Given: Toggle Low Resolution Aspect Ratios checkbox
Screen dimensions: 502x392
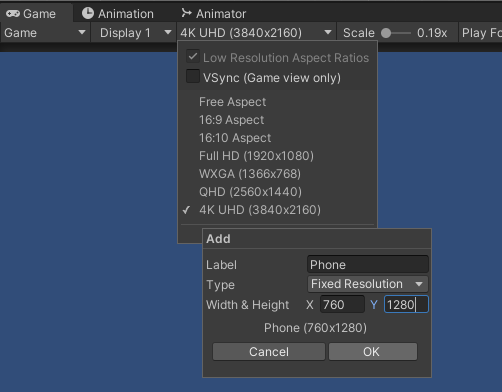Looking at the screenshot, I should 193,56.
